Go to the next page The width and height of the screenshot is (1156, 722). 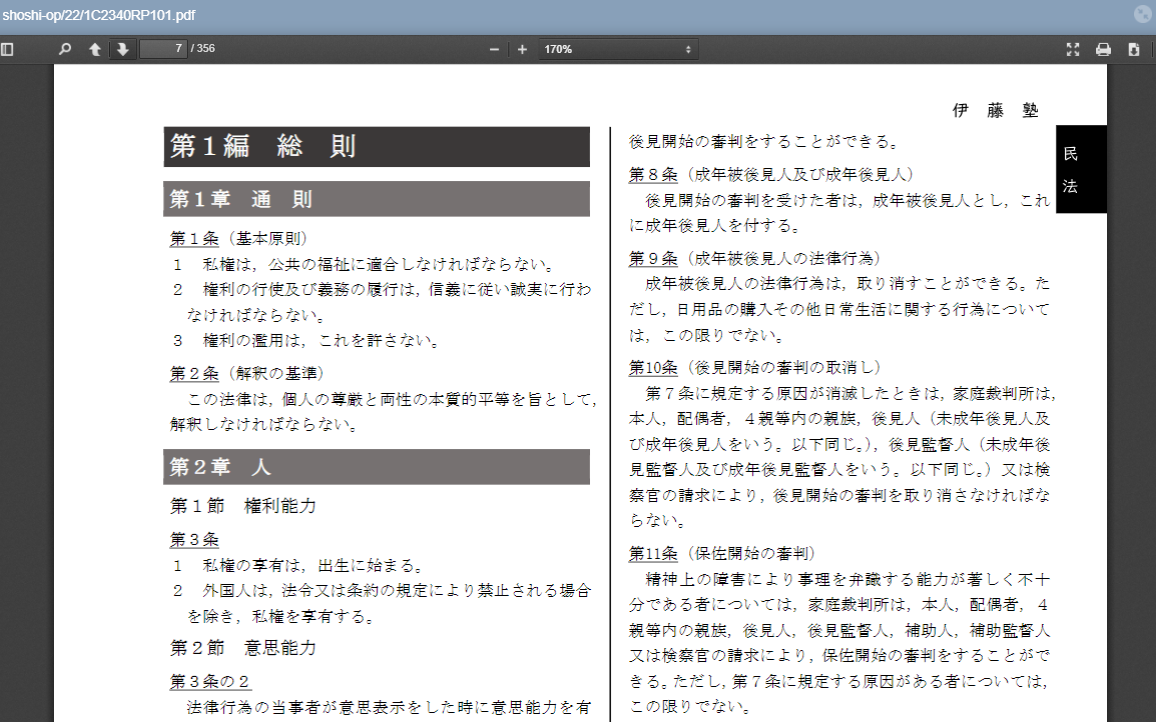[122, 49]
